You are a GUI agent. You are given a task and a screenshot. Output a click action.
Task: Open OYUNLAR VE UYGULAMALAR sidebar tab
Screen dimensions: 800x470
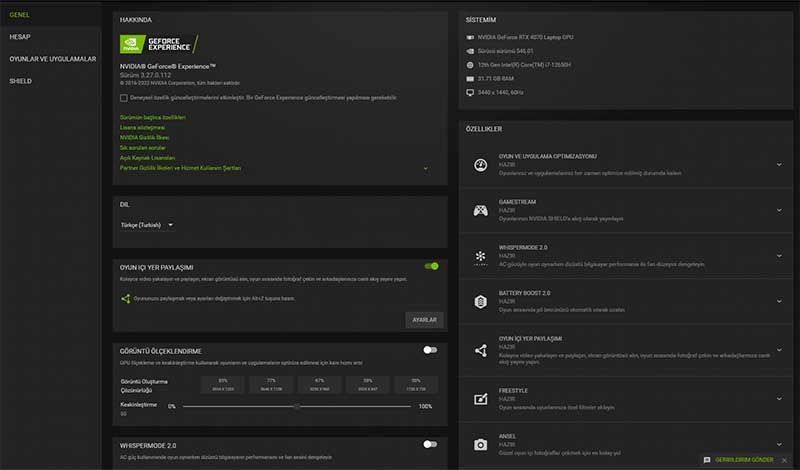53,59
